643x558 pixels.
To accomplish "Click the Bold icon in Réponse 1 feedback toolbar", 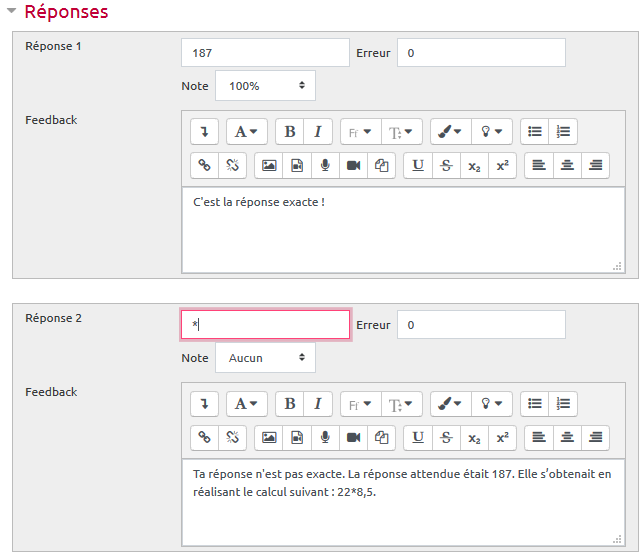I will (x=290, y=131).
